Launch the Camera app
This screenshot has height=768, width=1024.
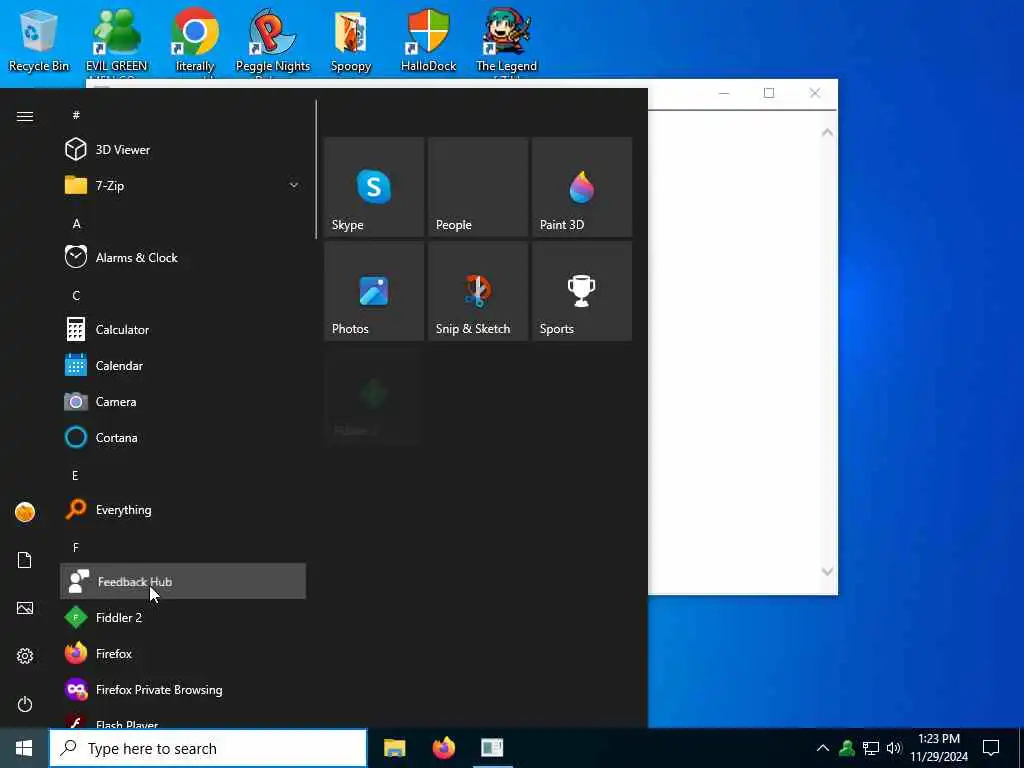pyautogui.click(x=183, y=401)
